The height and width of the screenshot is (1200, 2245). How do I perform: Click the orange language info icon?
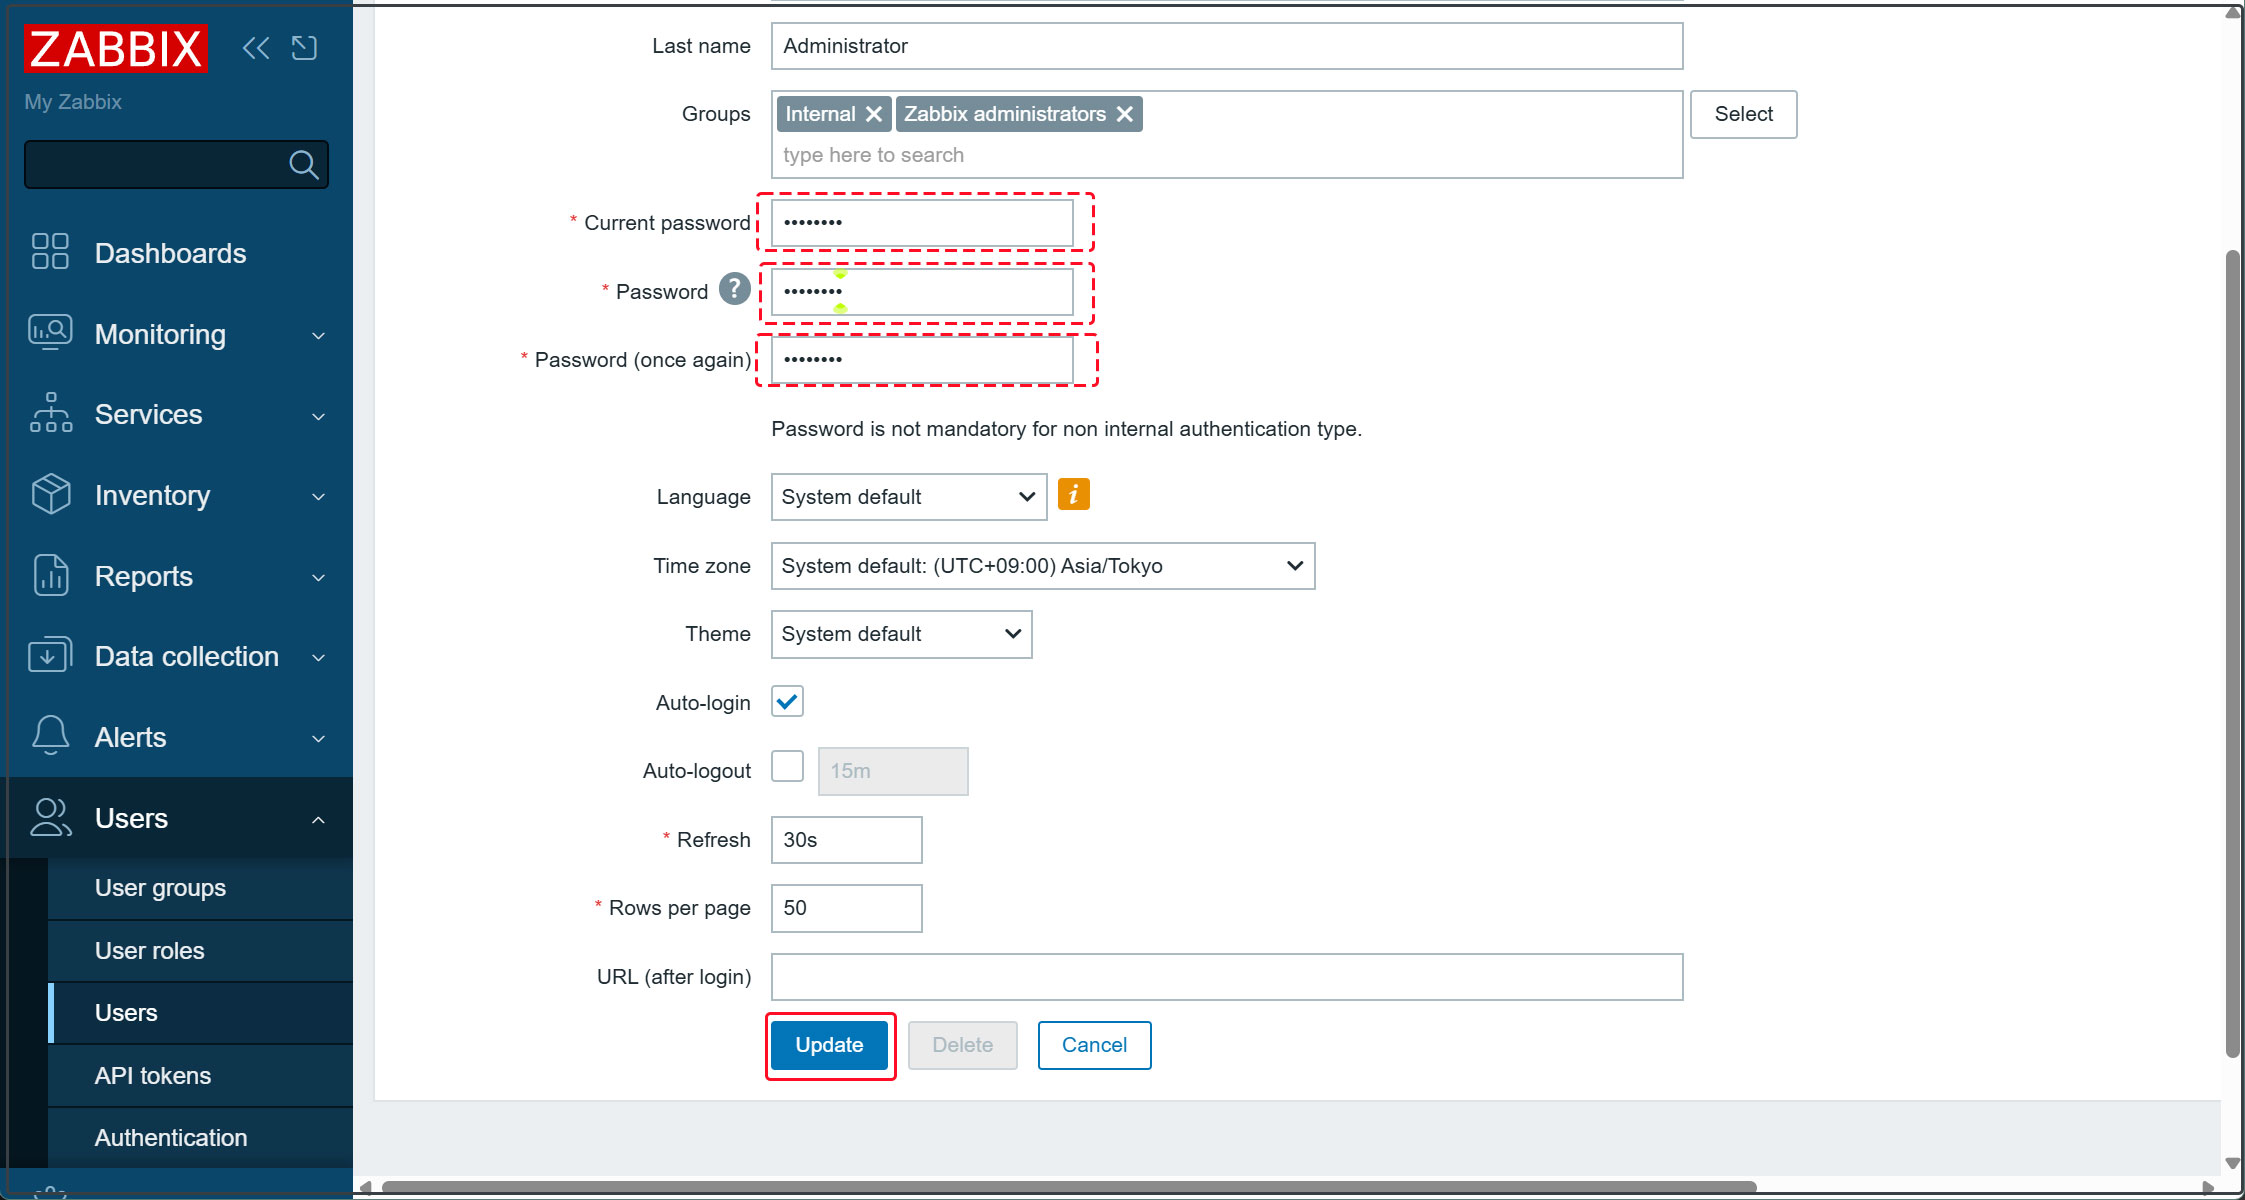[1073, 494]
